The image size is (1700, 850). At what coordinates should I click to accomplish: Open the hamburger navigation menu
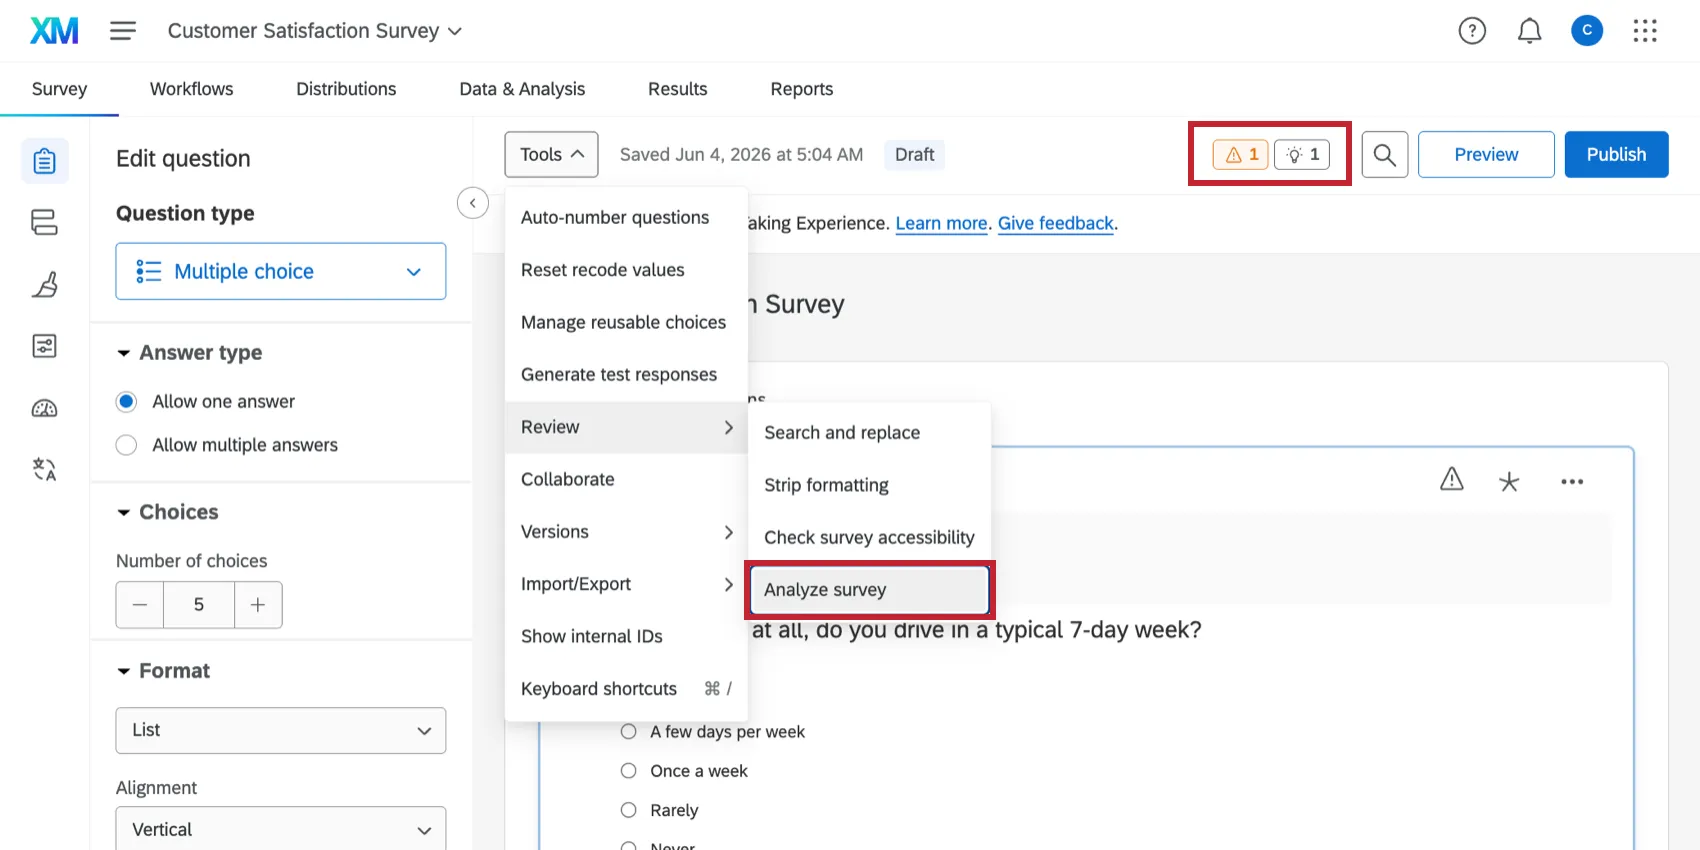tap(123, 31)
